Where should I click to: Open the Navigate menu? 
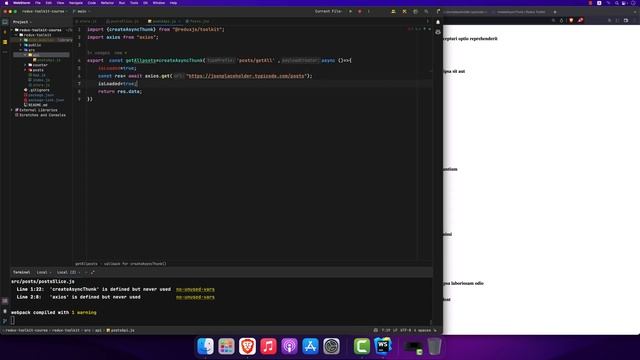click(76, 3)
